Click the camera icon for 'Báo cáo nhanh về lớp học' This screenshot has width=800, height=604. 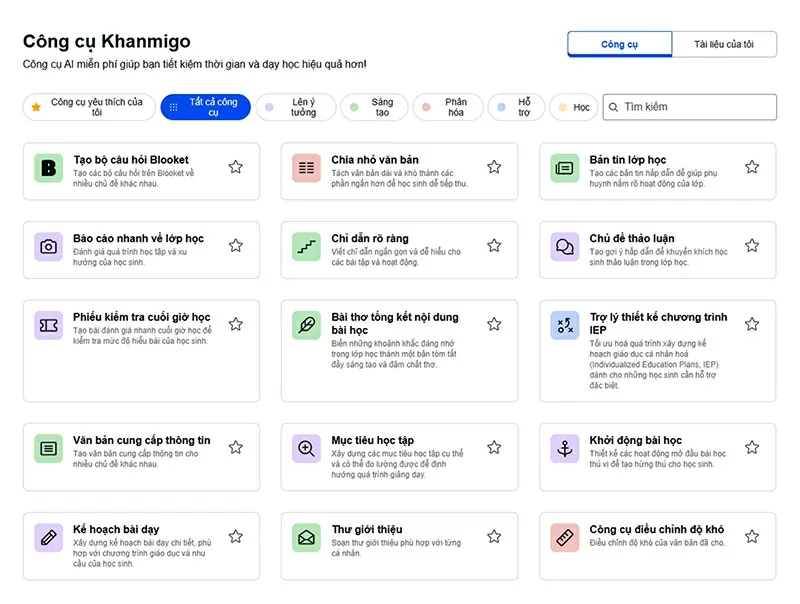[x=47, y=246]
